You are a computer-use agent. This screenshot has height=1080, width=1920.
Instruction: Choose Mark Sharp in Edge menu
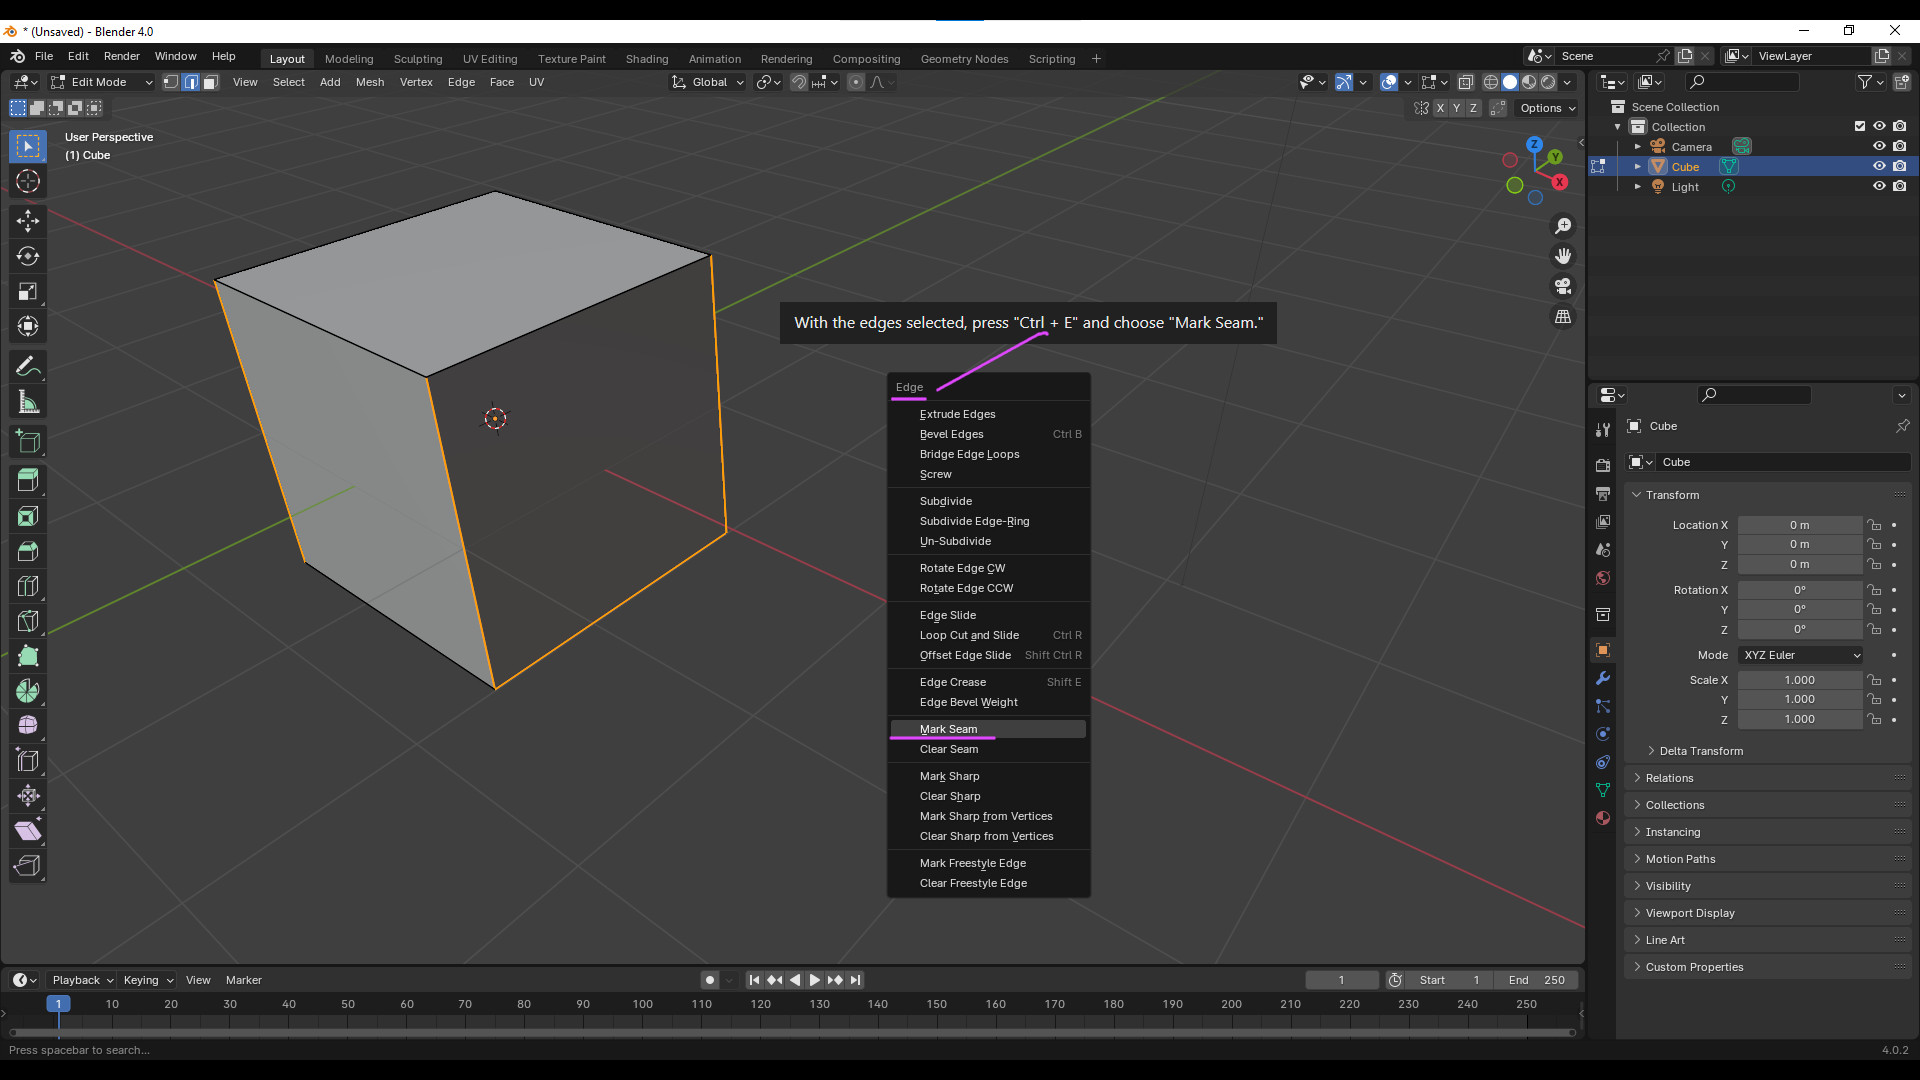[x=988, y=776]
